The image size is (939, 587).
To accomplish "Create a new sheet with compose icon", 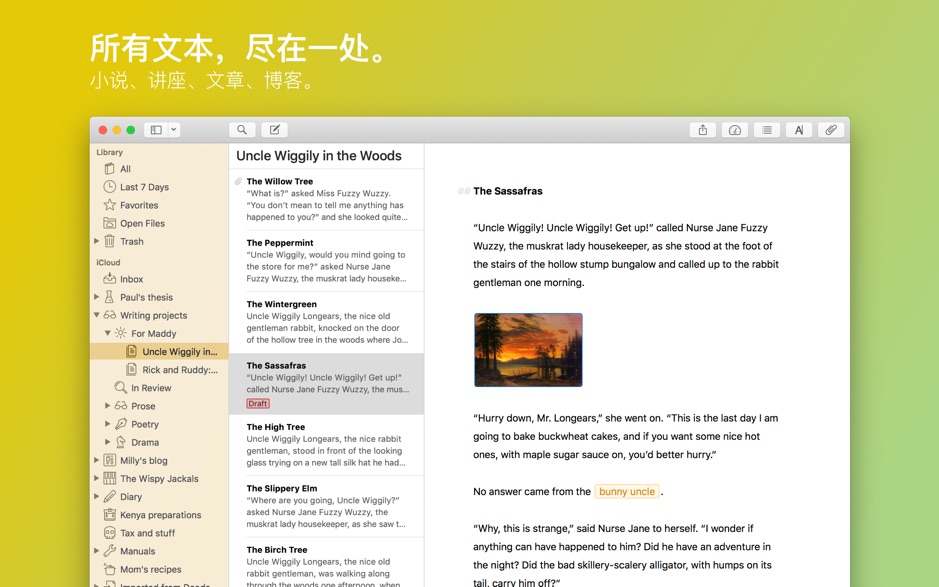I will [x=274, y=130].
